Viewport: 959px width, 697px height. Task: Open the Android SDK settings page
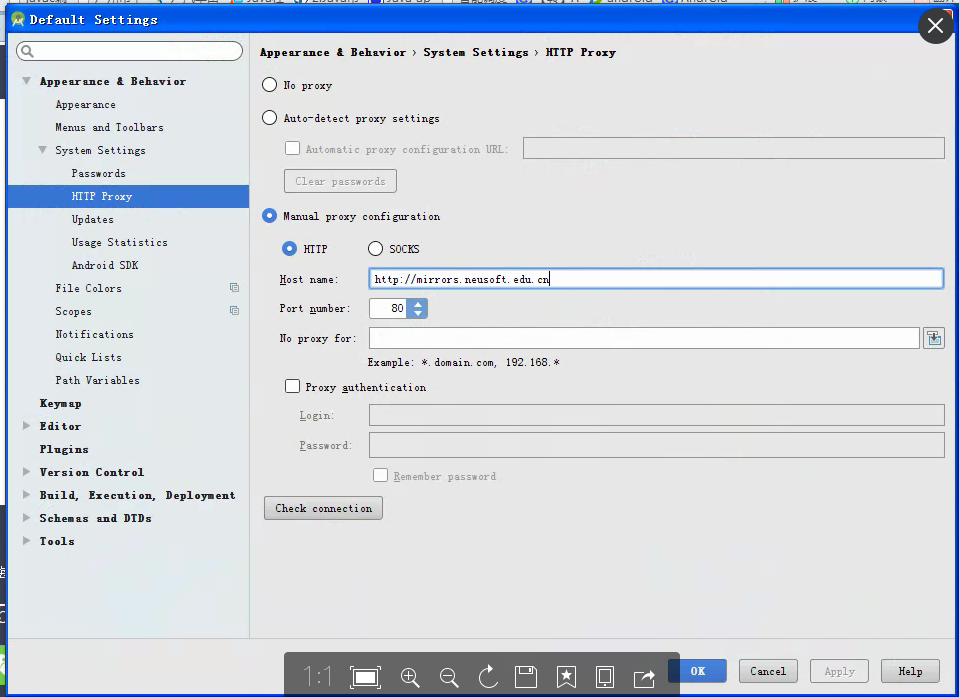pyautogui.click(x=105, y=265)
